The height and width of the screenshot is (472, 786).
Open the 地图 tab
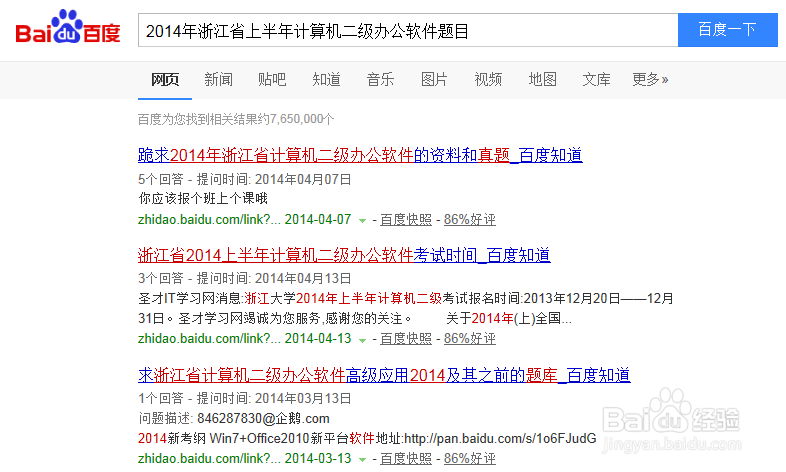pyautogui.click(x=543, y=79)
